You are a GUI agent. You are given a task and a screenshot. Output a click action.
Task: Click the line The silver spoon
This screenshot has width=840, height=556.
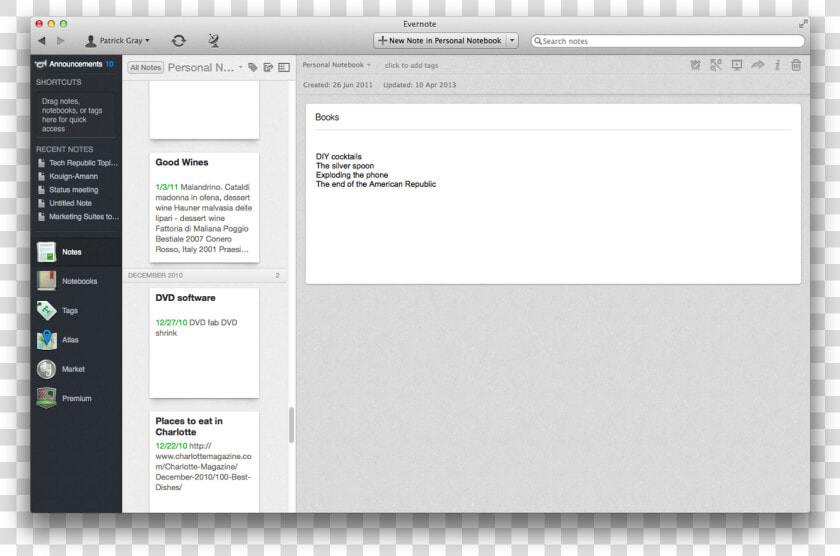(x=345, y=166)
